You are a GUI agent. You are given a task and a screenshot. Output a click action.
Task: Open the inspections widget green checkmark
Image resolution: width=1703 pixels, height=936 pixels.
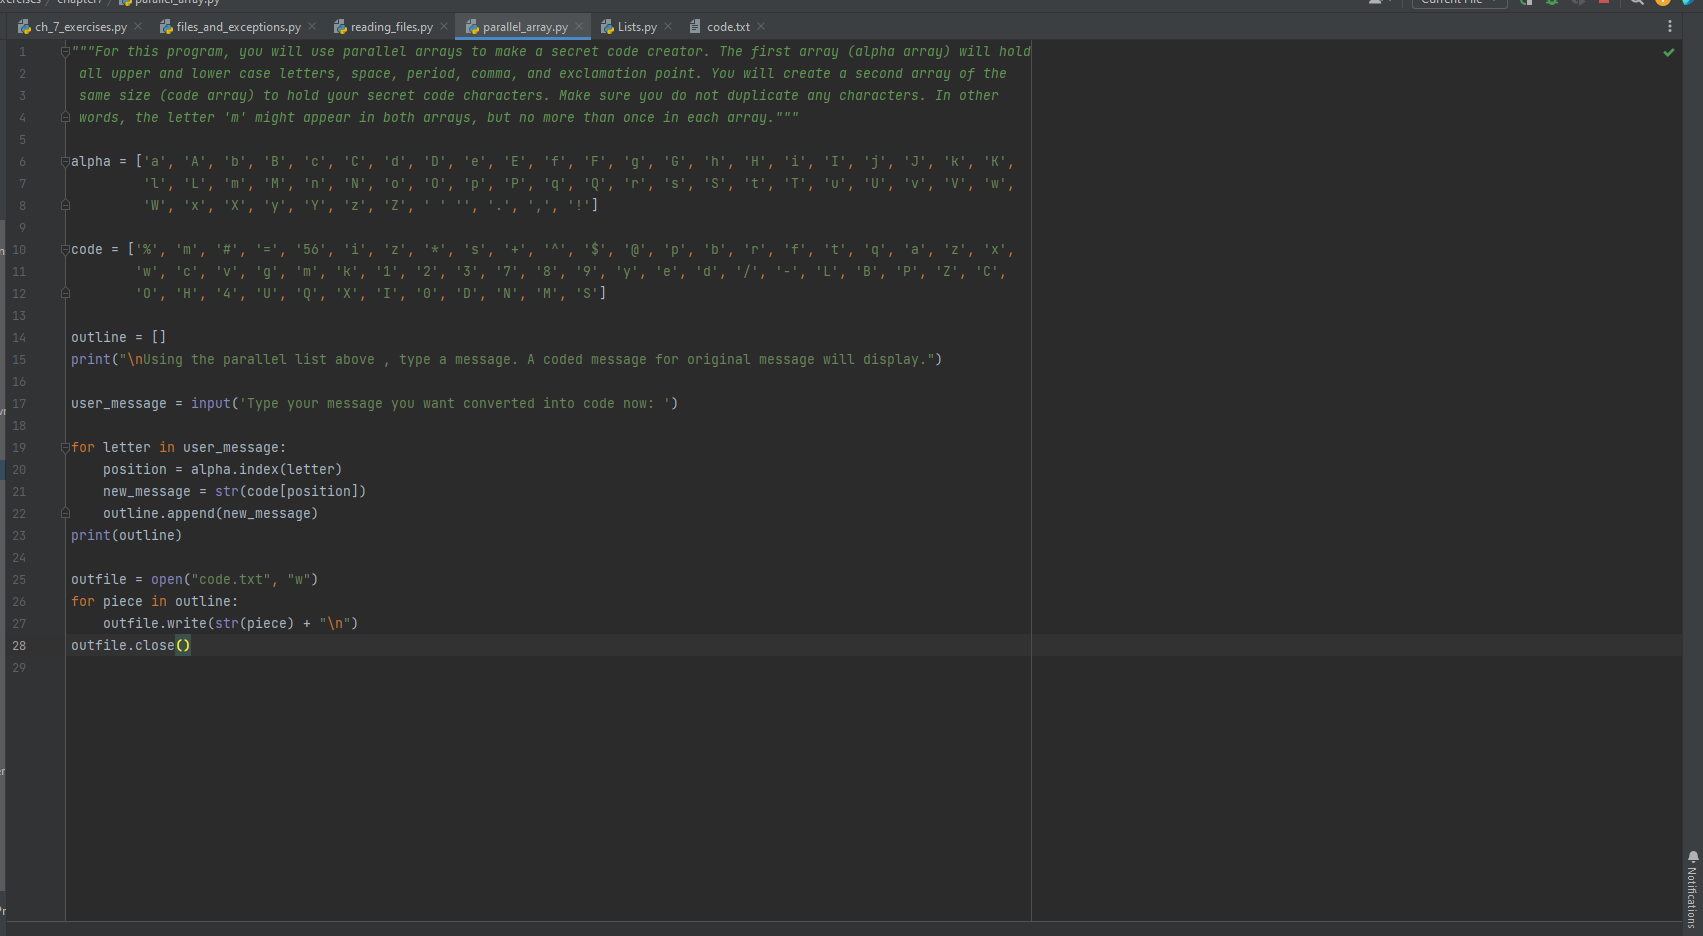1668,51
